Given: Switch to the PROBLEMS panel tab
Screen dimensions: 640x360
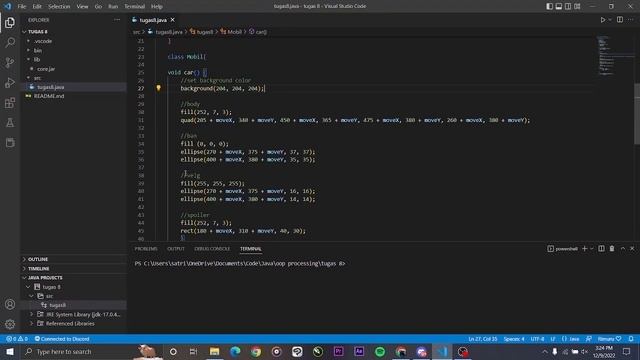Looking at the screenshot, I should click(x=146, y=249).
